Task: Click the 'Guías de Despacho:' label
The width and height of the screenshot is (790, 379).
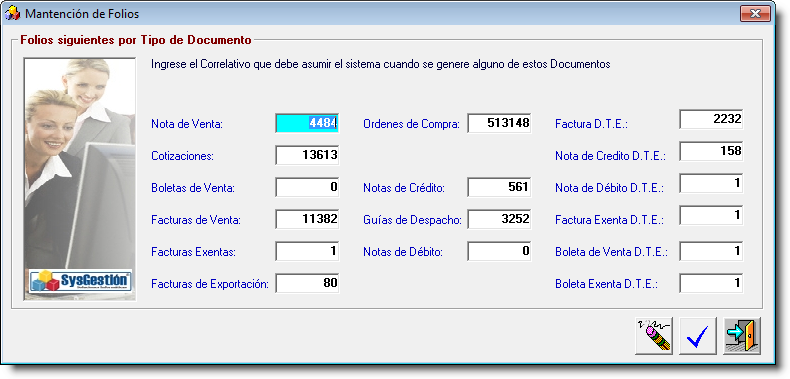Action: (412, 220)
